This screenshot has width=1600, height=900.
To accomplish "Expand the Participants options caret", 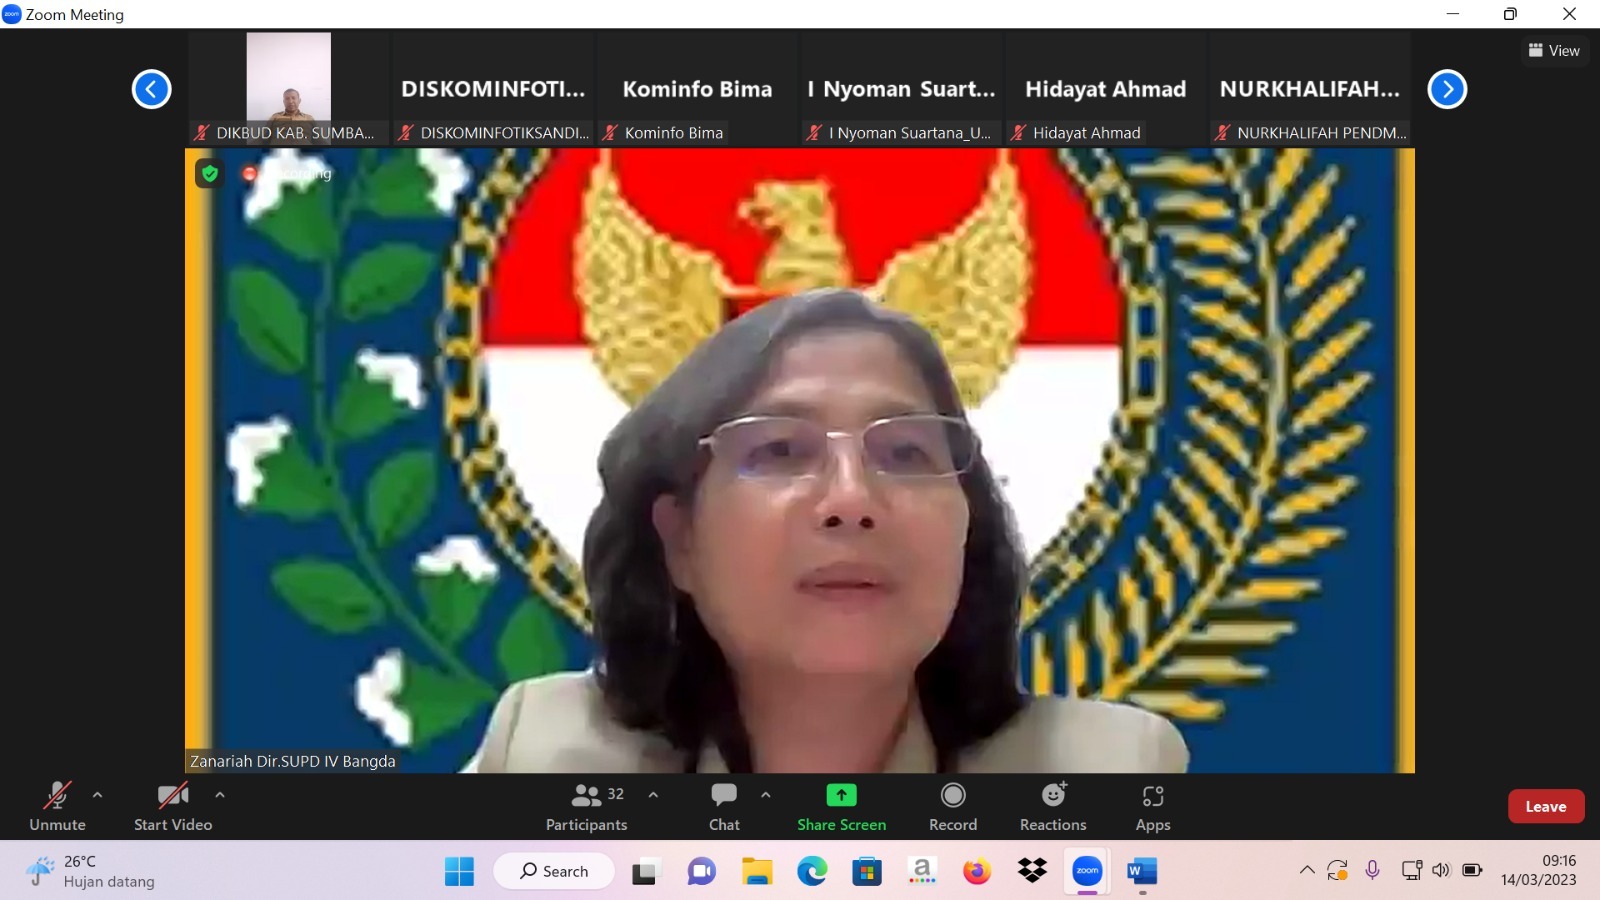I will 653,795.
